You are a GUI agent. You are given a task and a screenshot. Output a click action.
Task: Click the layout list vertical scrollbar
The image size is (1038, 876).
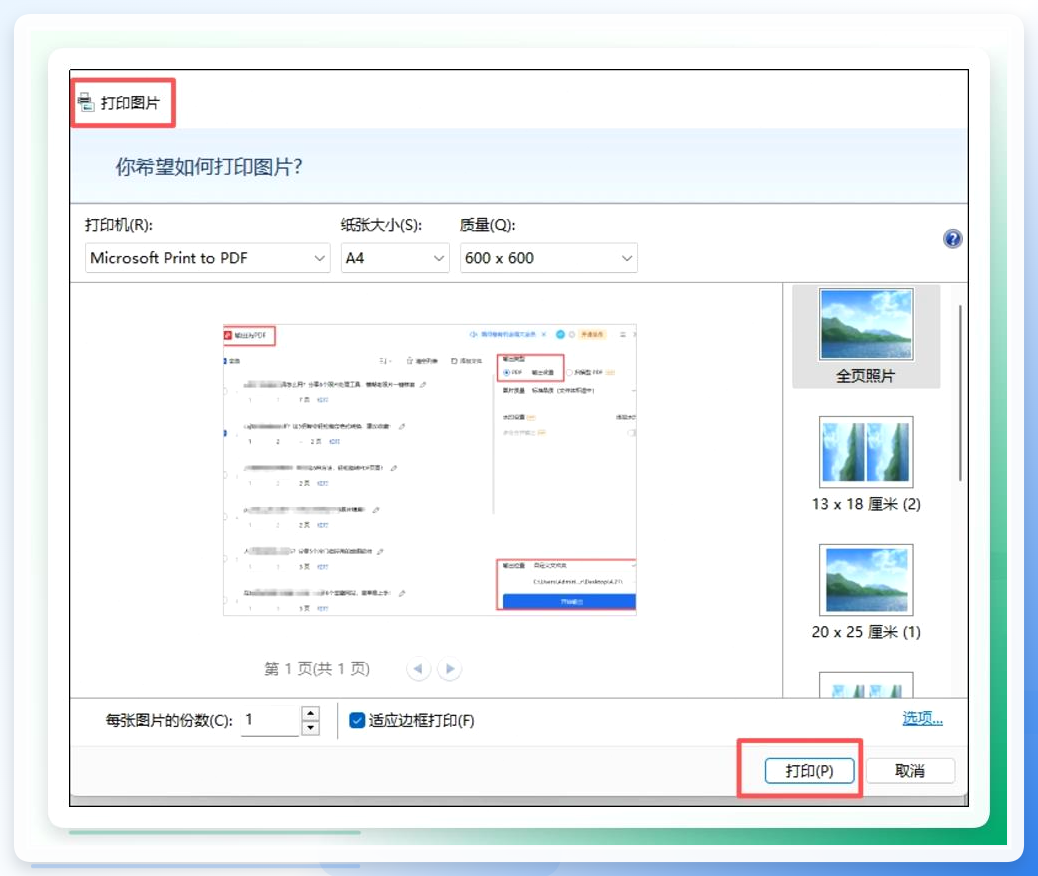(x=960, y=392)
